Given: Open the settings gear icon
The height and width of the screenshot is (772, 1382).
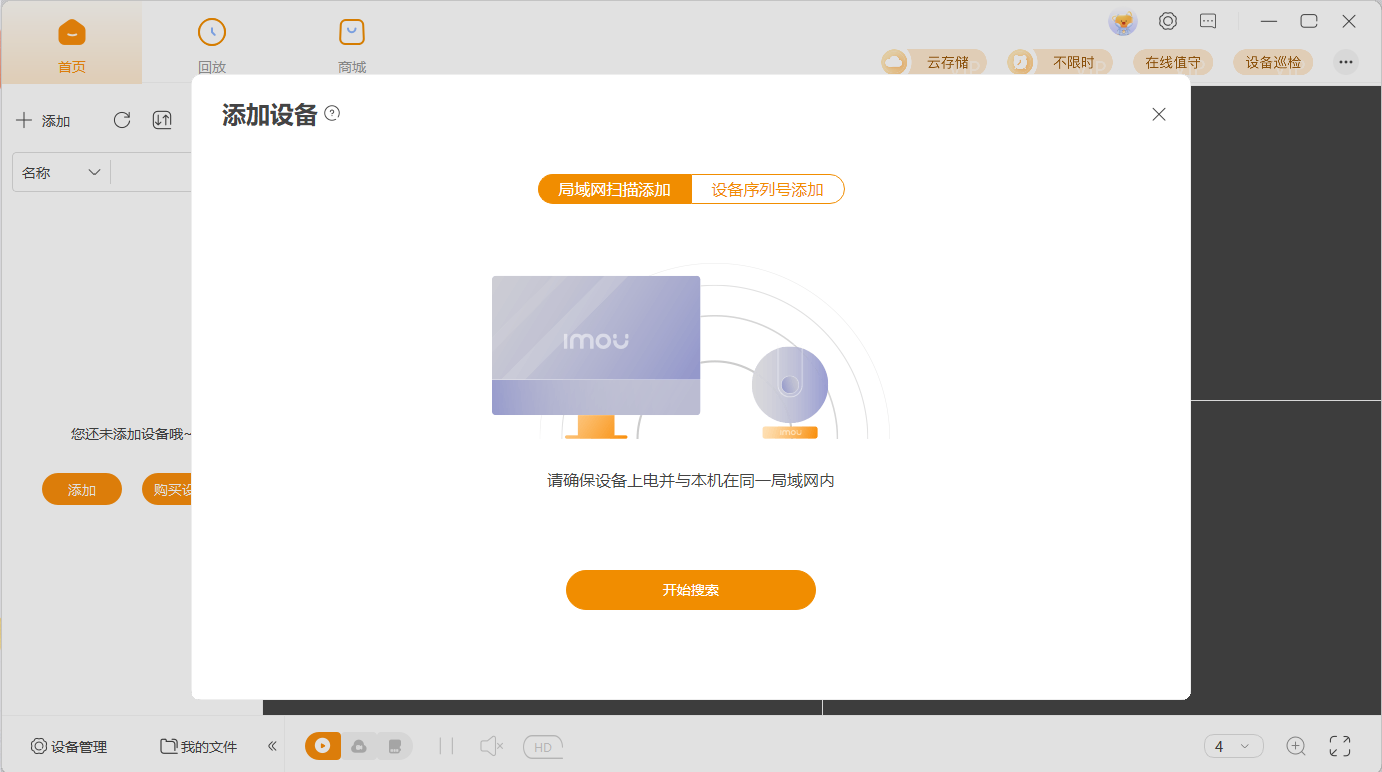Looking at the screenshot, I should 1167,21.
